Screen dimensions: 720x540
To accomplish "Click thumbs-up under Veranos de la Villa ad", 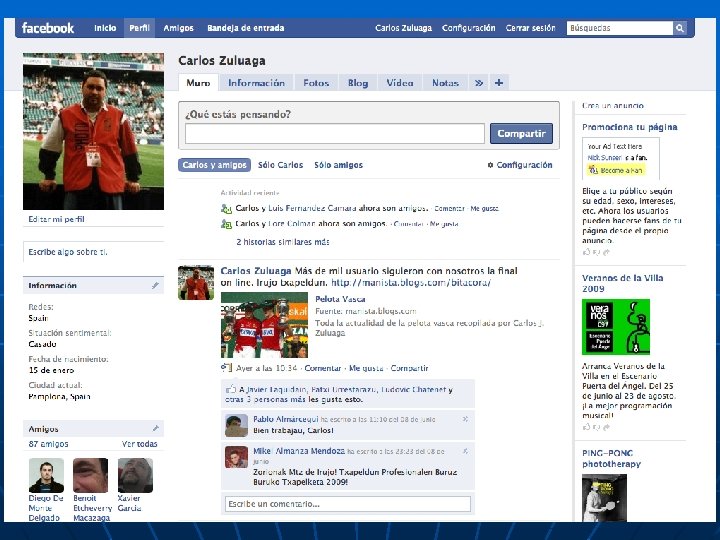I will tap(586, 427).
